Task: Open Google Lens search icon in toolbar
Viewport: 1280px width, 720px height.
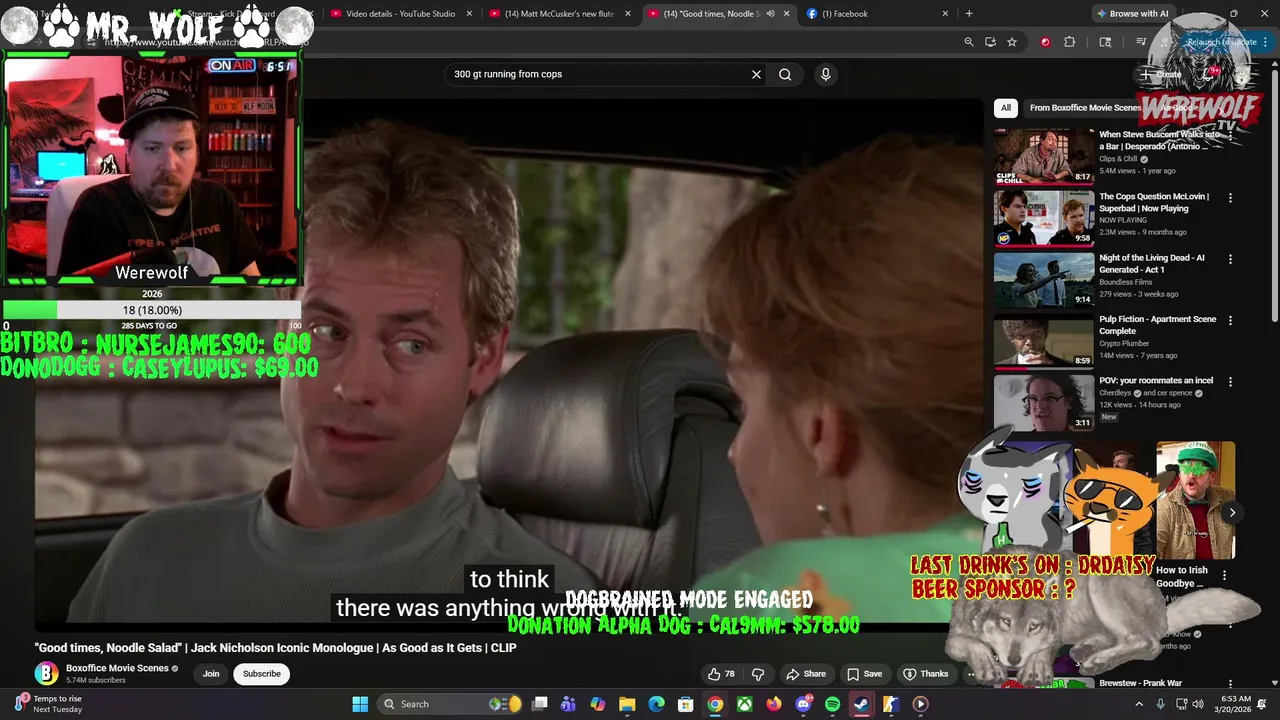Action: [x=1105, y=42]
